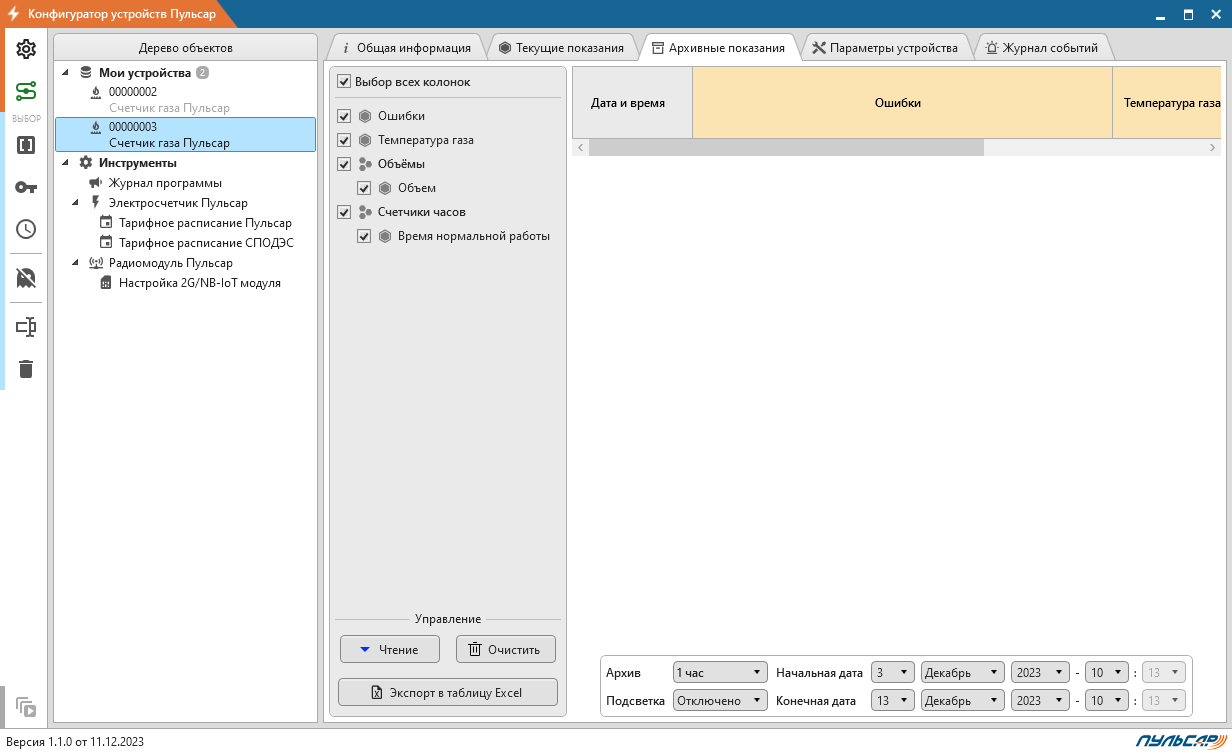
Task: Click the hexagon icon next to Температура газа
Action: pyautogui.click(x=365, y=140)
